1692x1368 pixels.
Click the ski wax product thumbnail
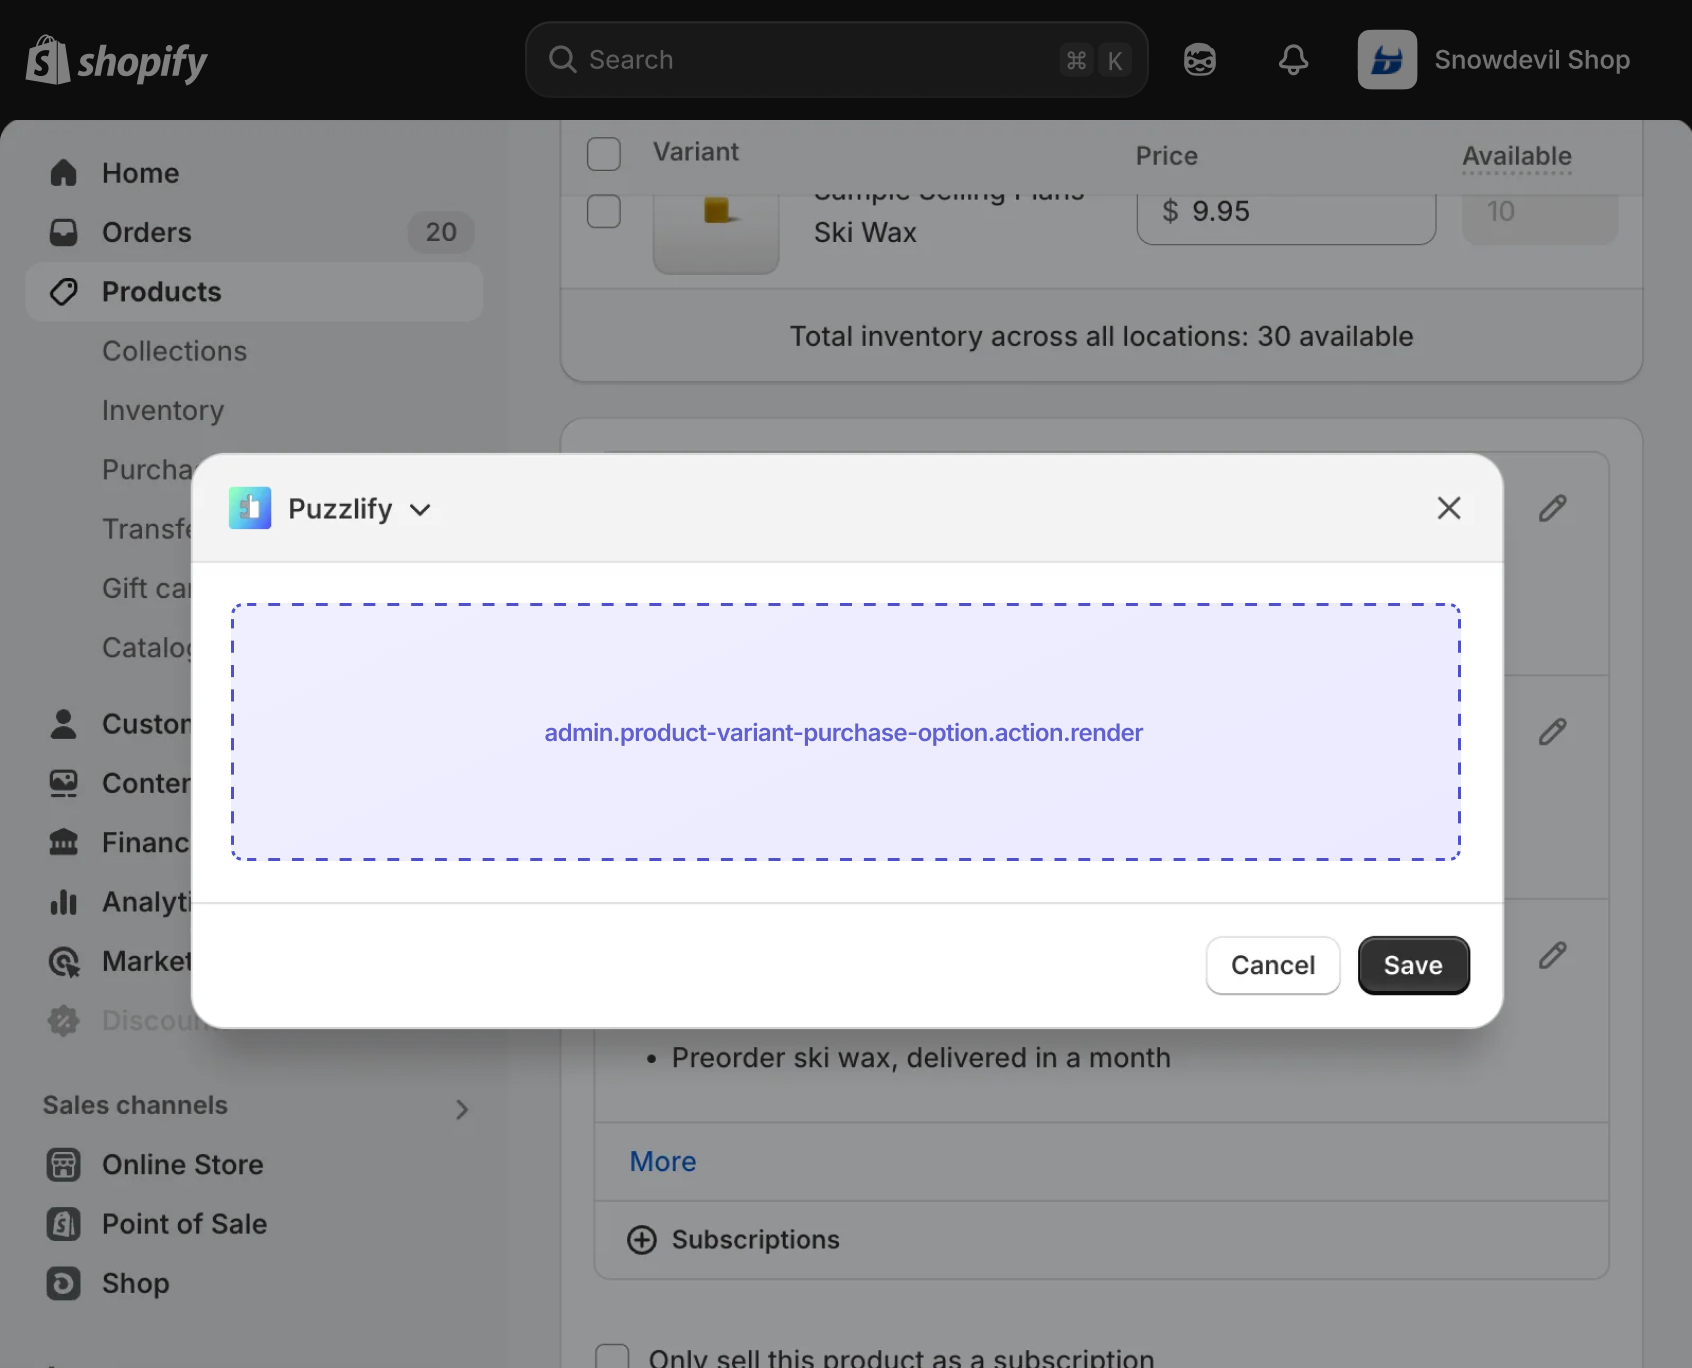tap(716, 232)
